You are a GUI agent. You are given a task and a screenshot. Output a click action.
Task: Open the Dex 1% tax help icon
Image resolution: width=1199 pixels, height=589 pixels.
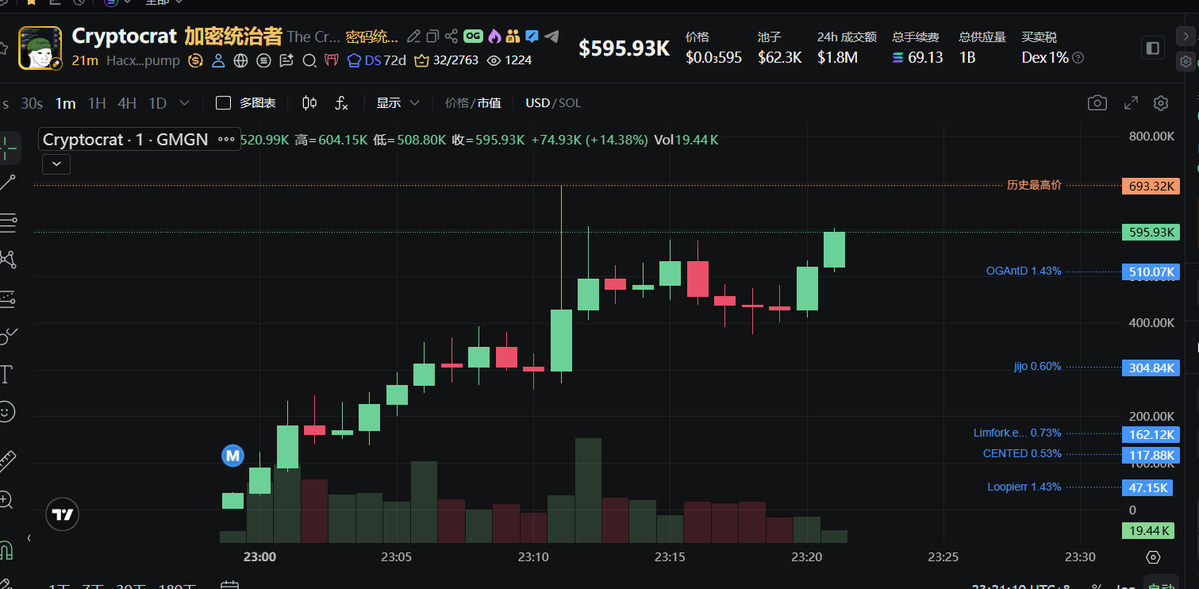pos(1078,57)
